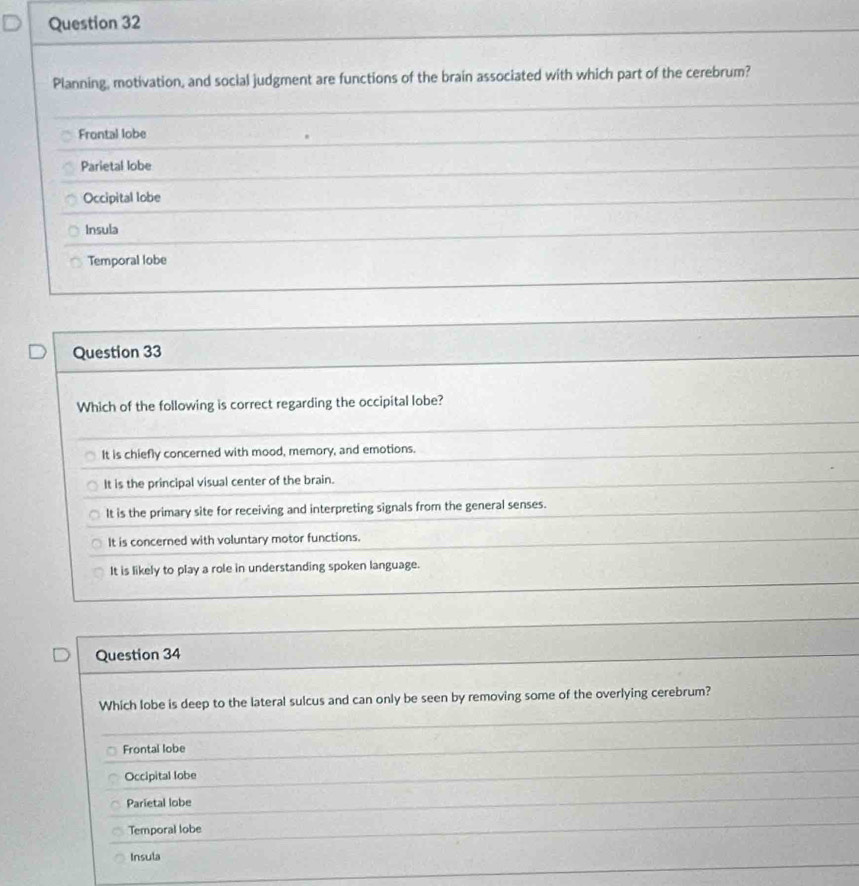
Task: Select radio for mood, memory, and emotions
Action: click(90, 452)
